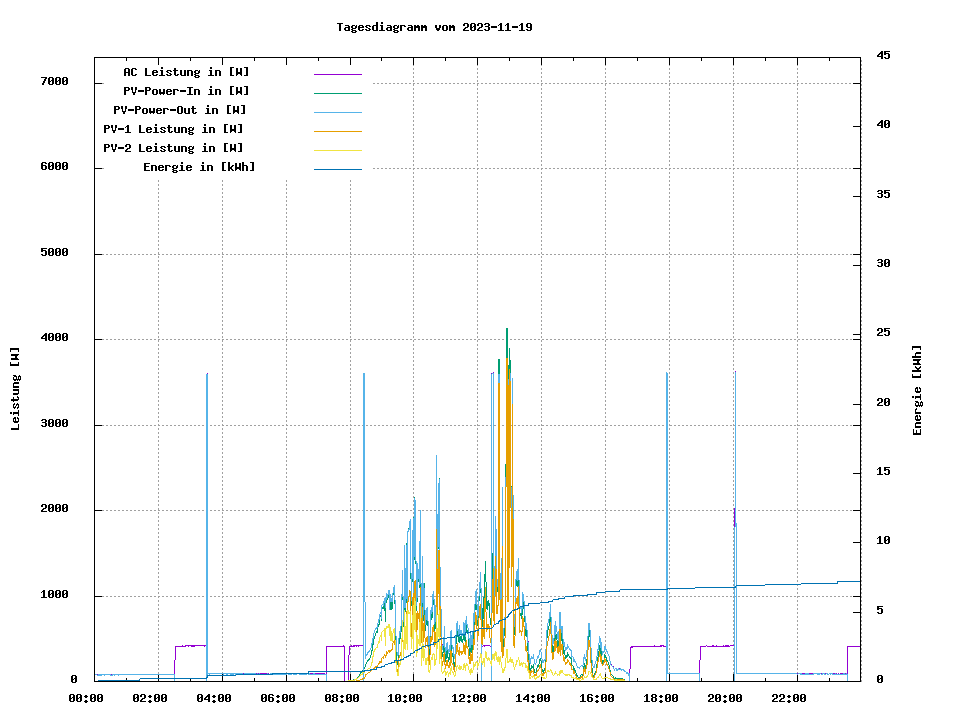Select the 18:00 time axis label
960x720 pixels.
point(660,698)
